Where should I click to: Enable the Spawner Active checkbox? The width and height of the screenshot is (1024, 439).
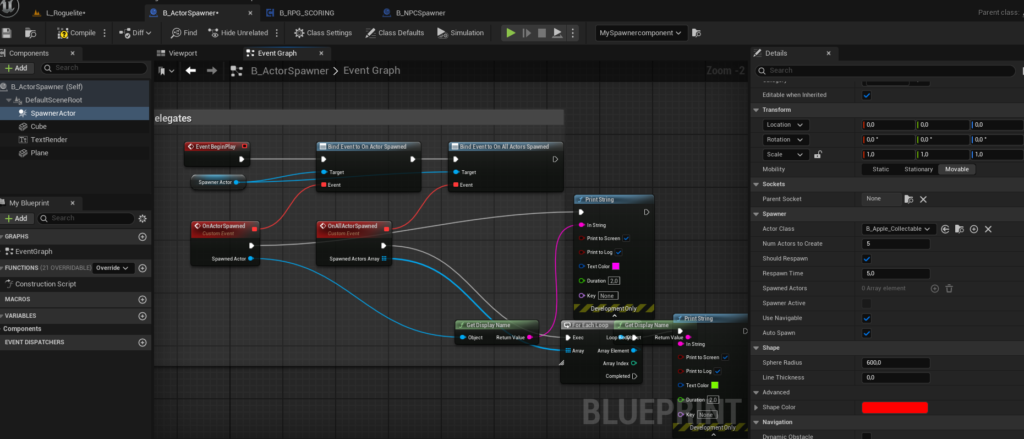coord(867,303)
